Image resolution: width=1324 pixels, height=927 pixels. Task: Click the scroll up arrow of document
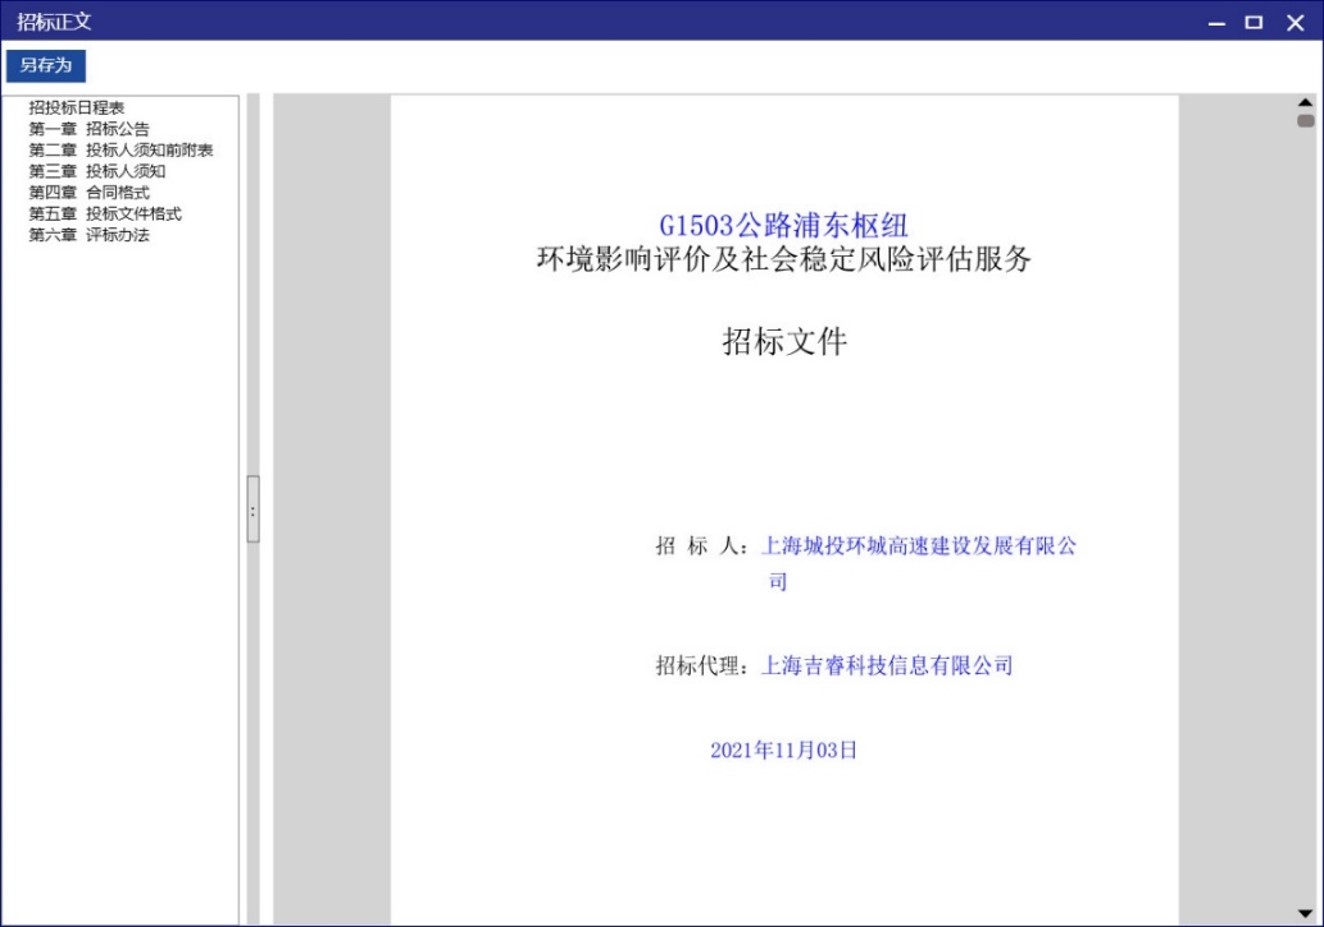click(1305, 102)
